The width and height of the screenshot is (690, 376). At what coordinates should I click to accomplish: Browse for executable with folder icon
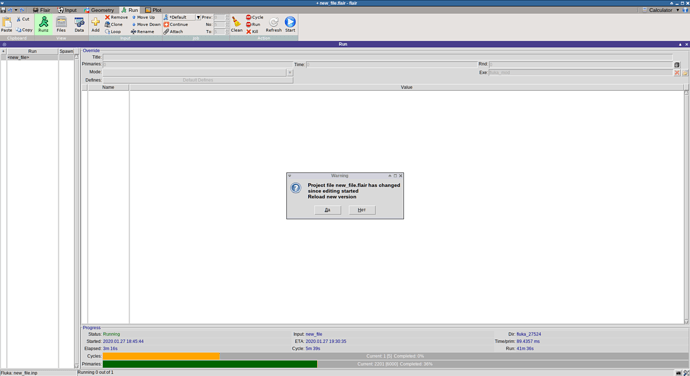(x=685, y=73)
